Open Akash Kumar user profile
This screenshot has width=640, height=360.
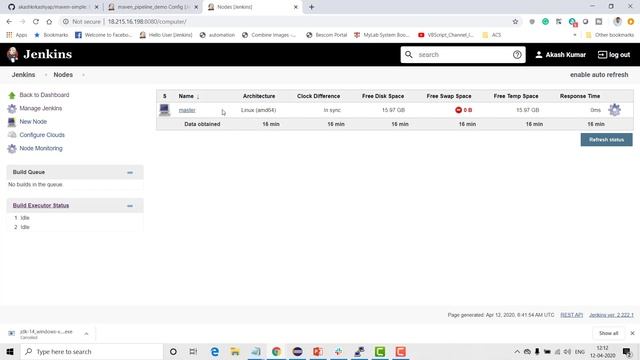point(560,55)
